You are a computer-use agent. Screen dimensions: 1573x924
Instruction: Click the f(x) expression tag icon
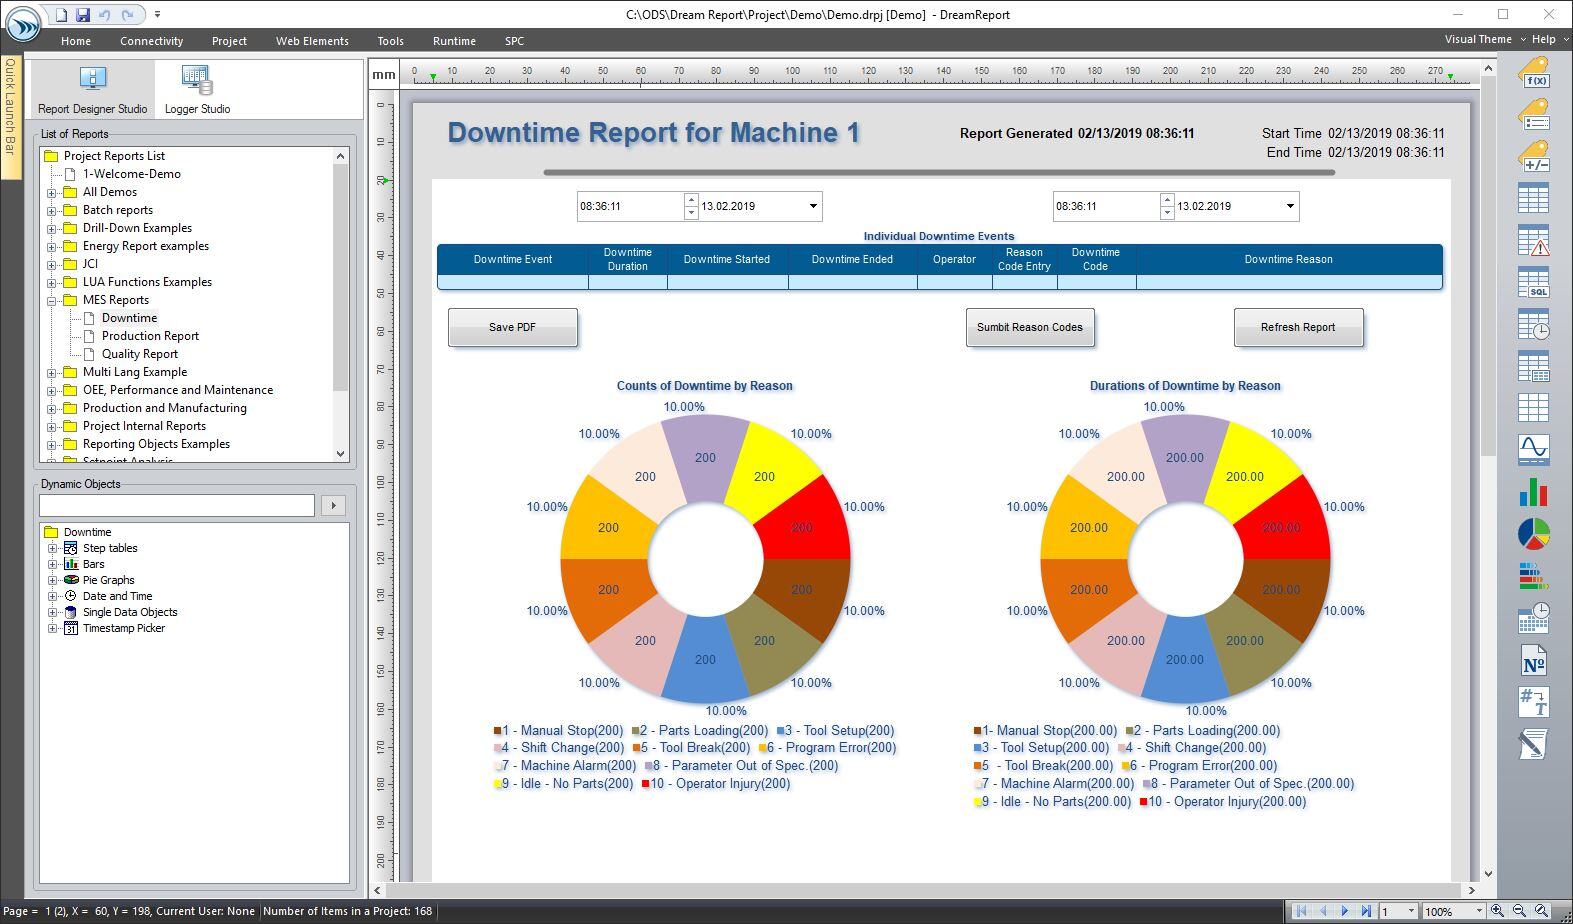point(1533,73)
